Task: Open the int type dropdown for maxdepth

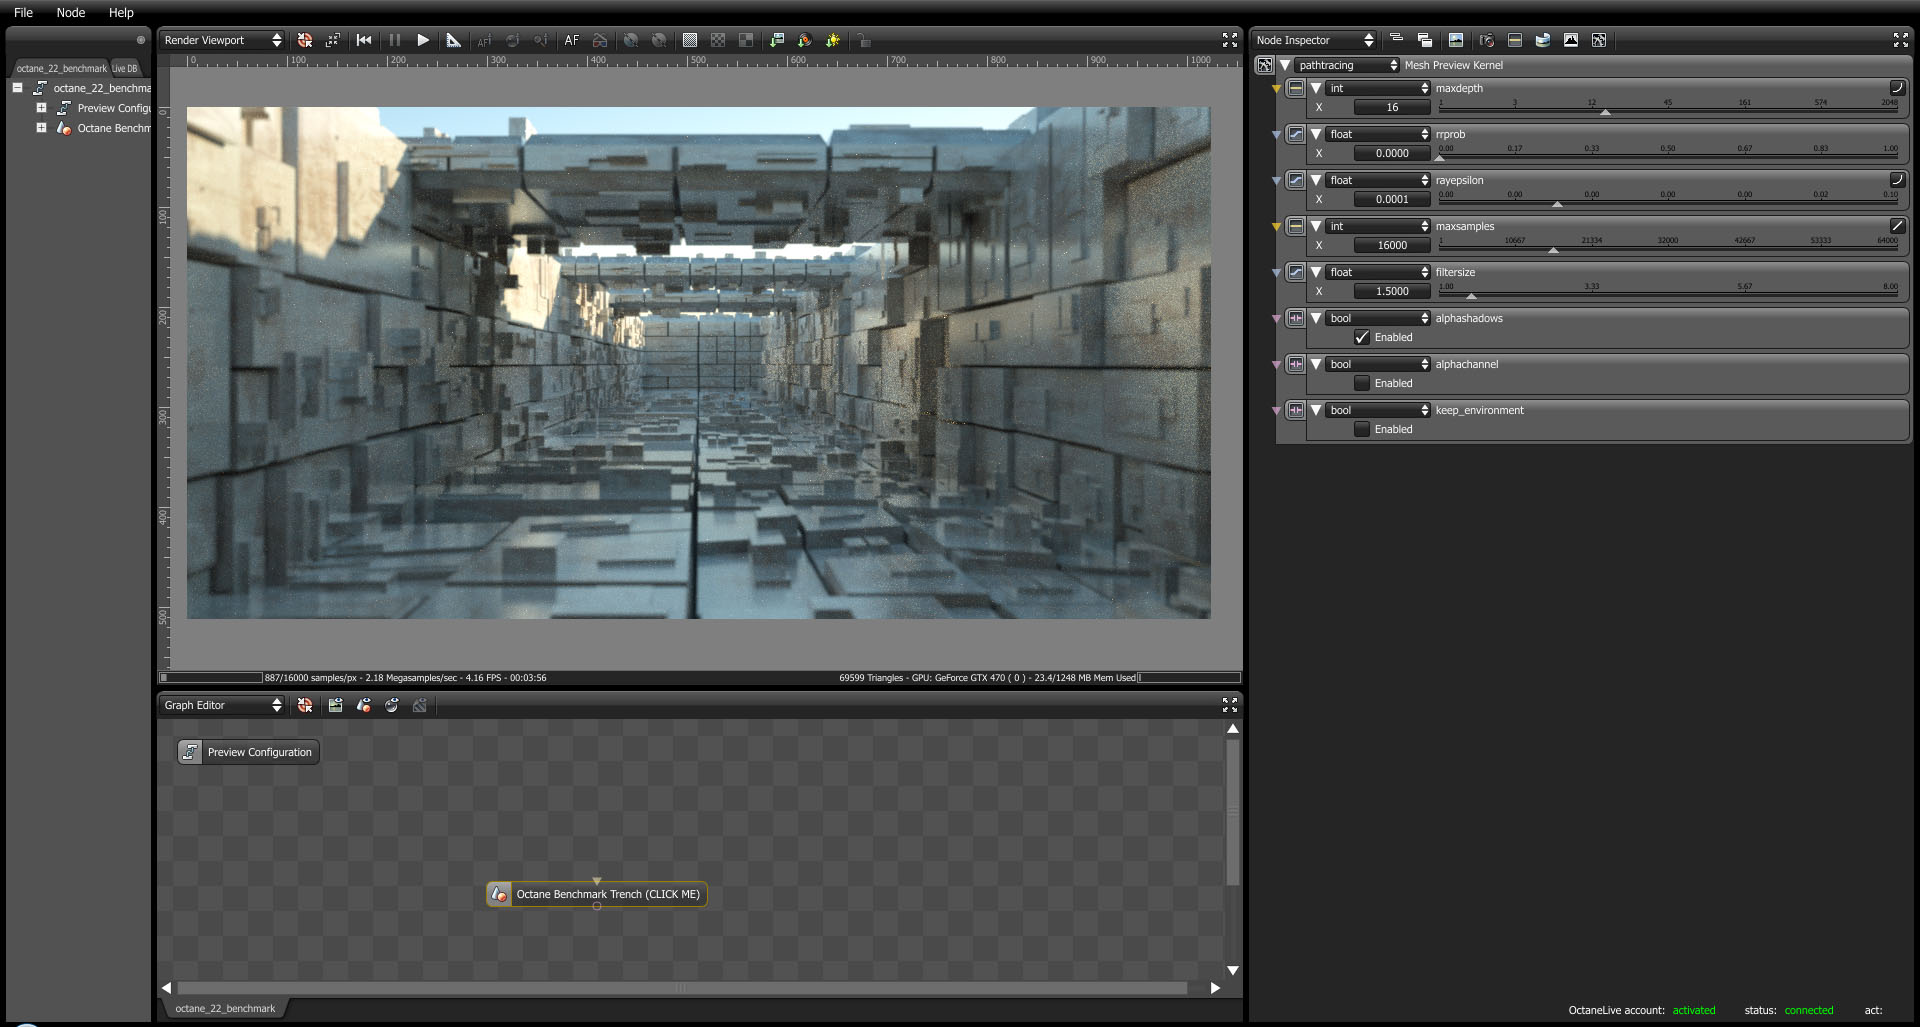Action: click(x=1379, y=88)
